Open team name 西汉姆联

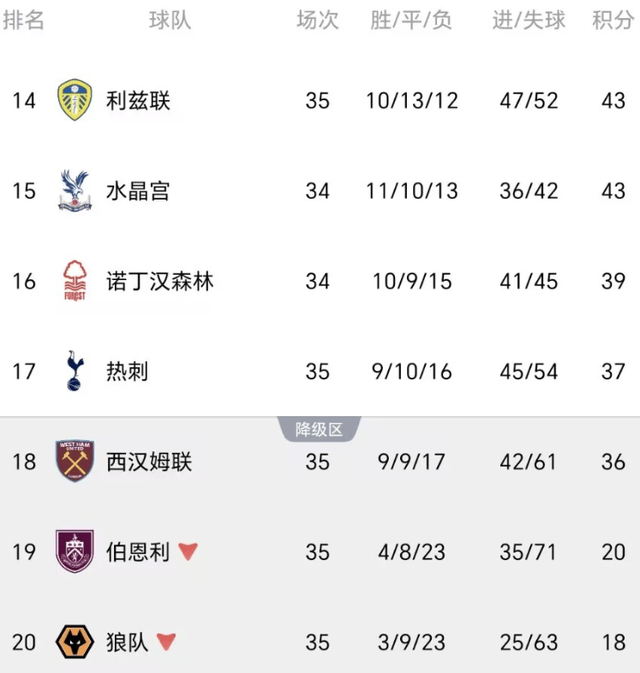pos(149,462)
